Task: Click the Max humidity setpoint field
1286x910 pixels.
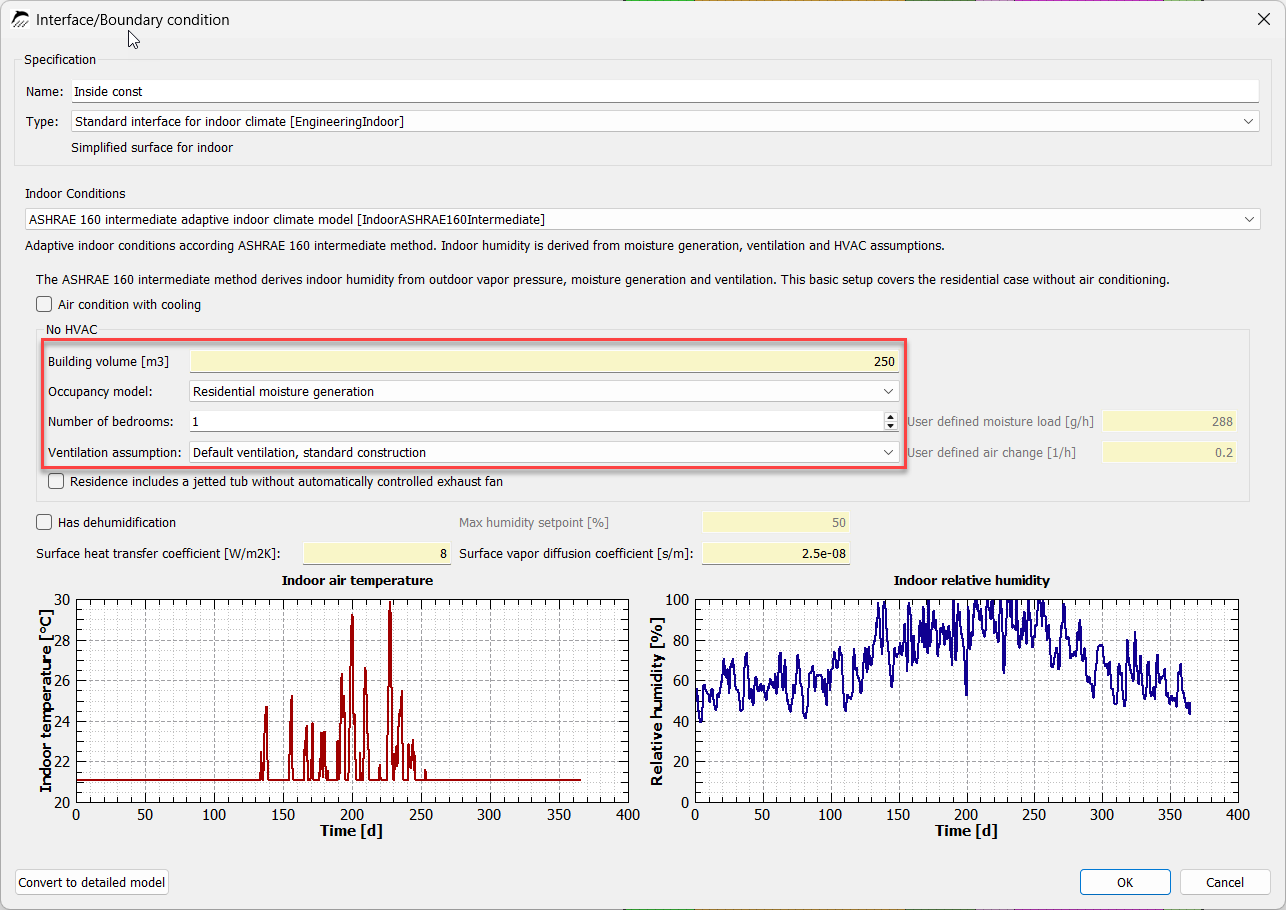Action: (x=776, y=522)
